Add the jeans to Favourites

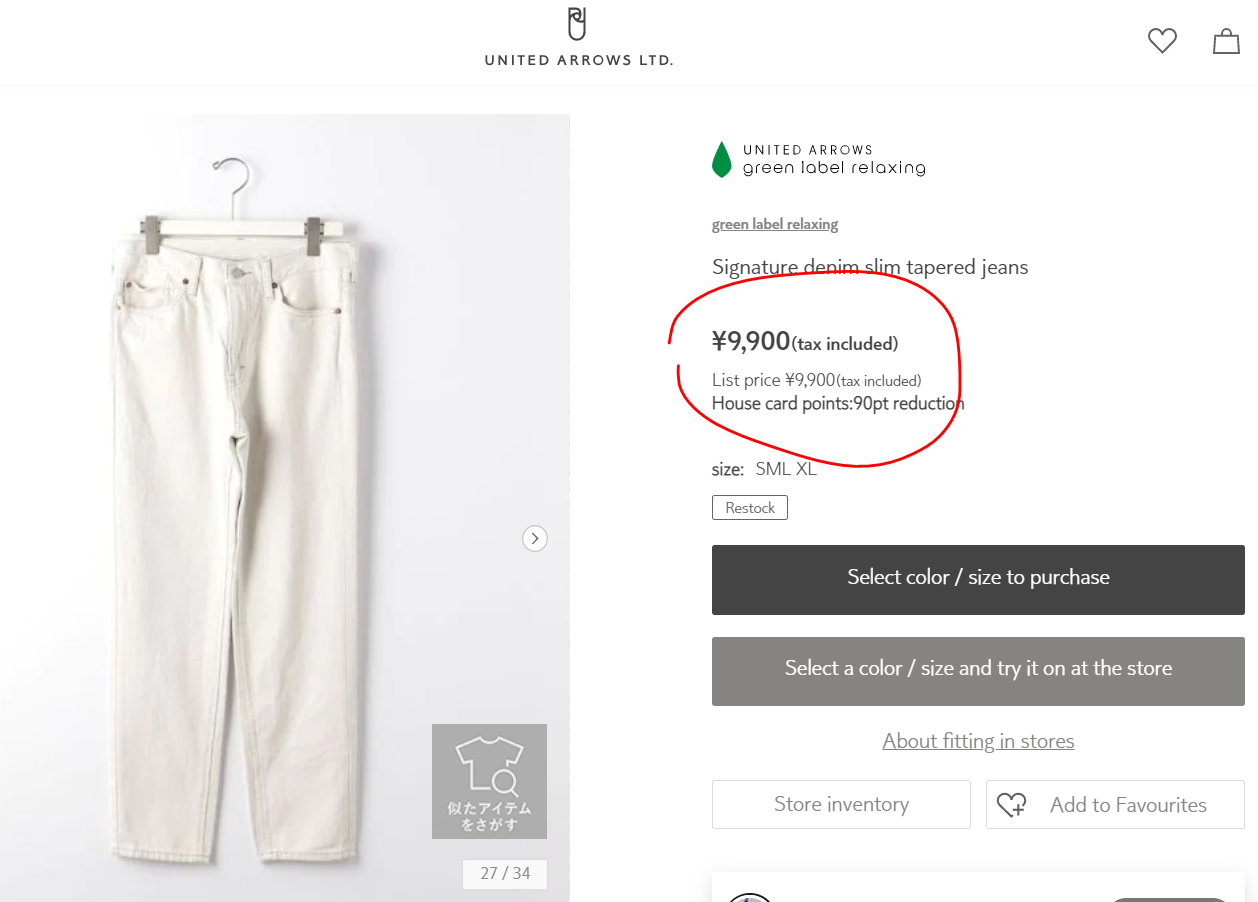pos(1115,805)
